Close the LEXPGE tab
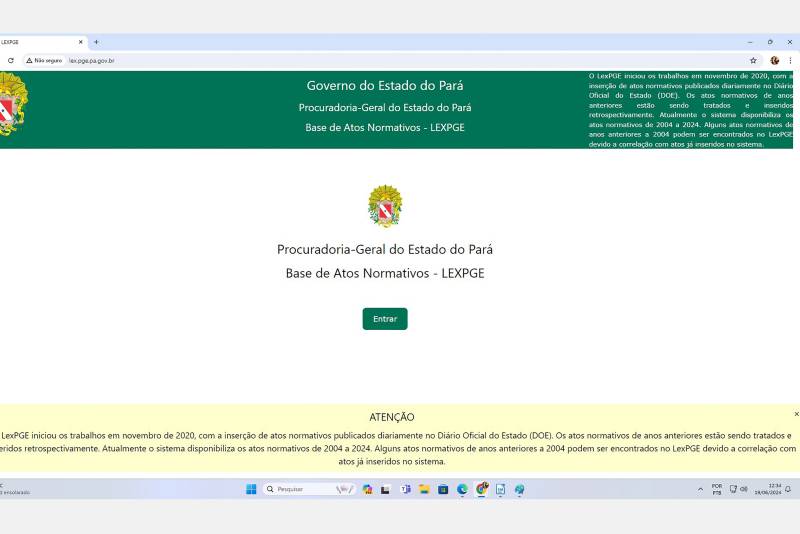 (81, 42)
